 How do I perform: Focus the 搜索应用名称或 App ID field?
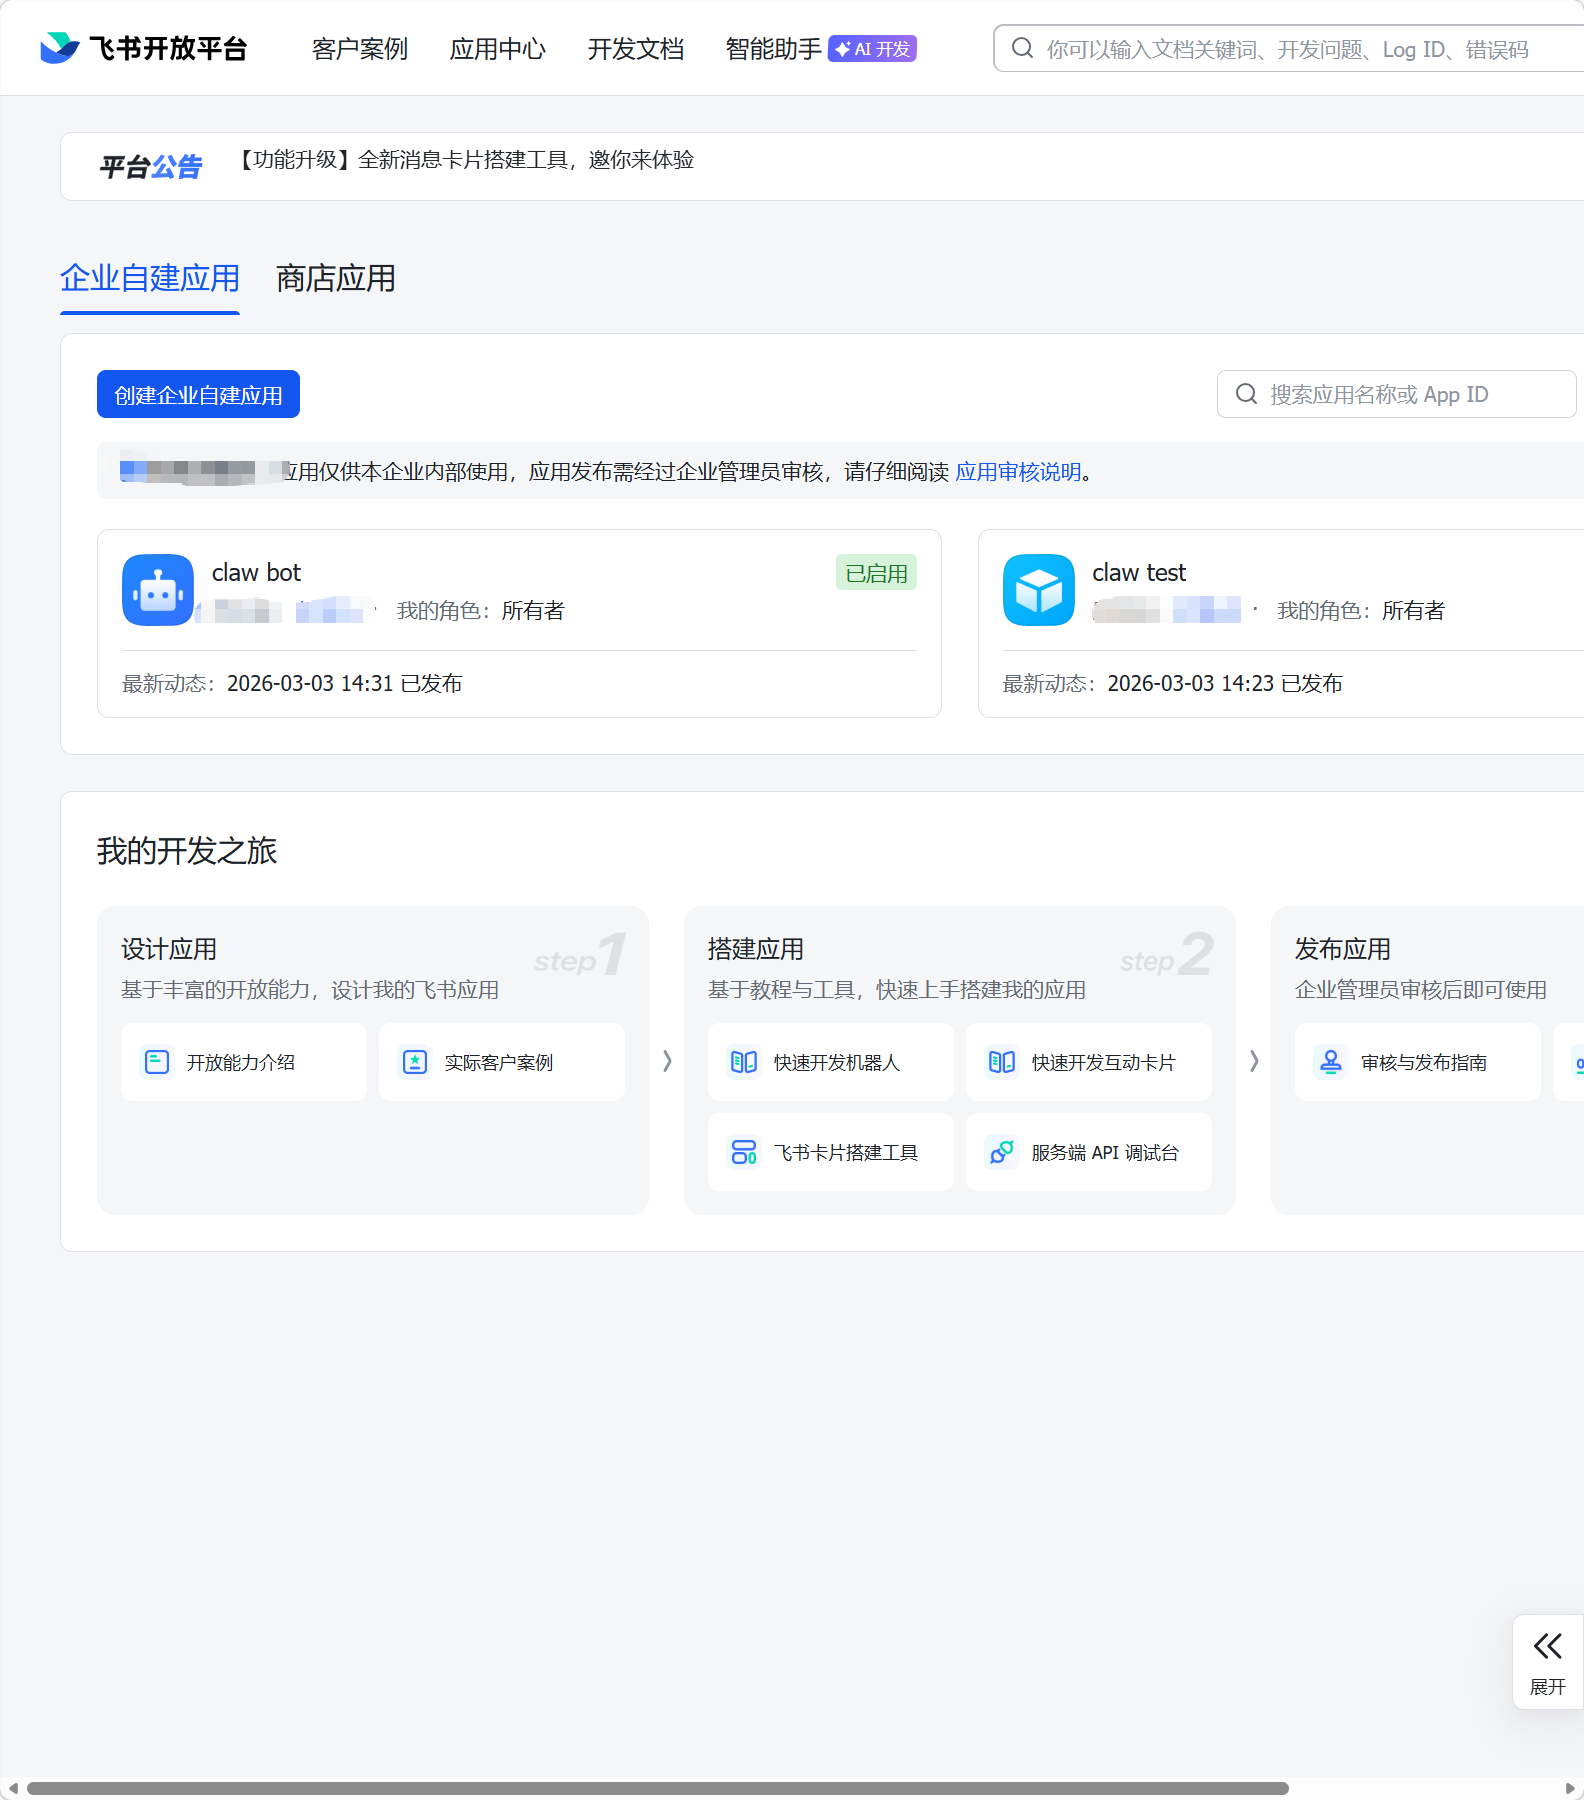click(1397, 394)
